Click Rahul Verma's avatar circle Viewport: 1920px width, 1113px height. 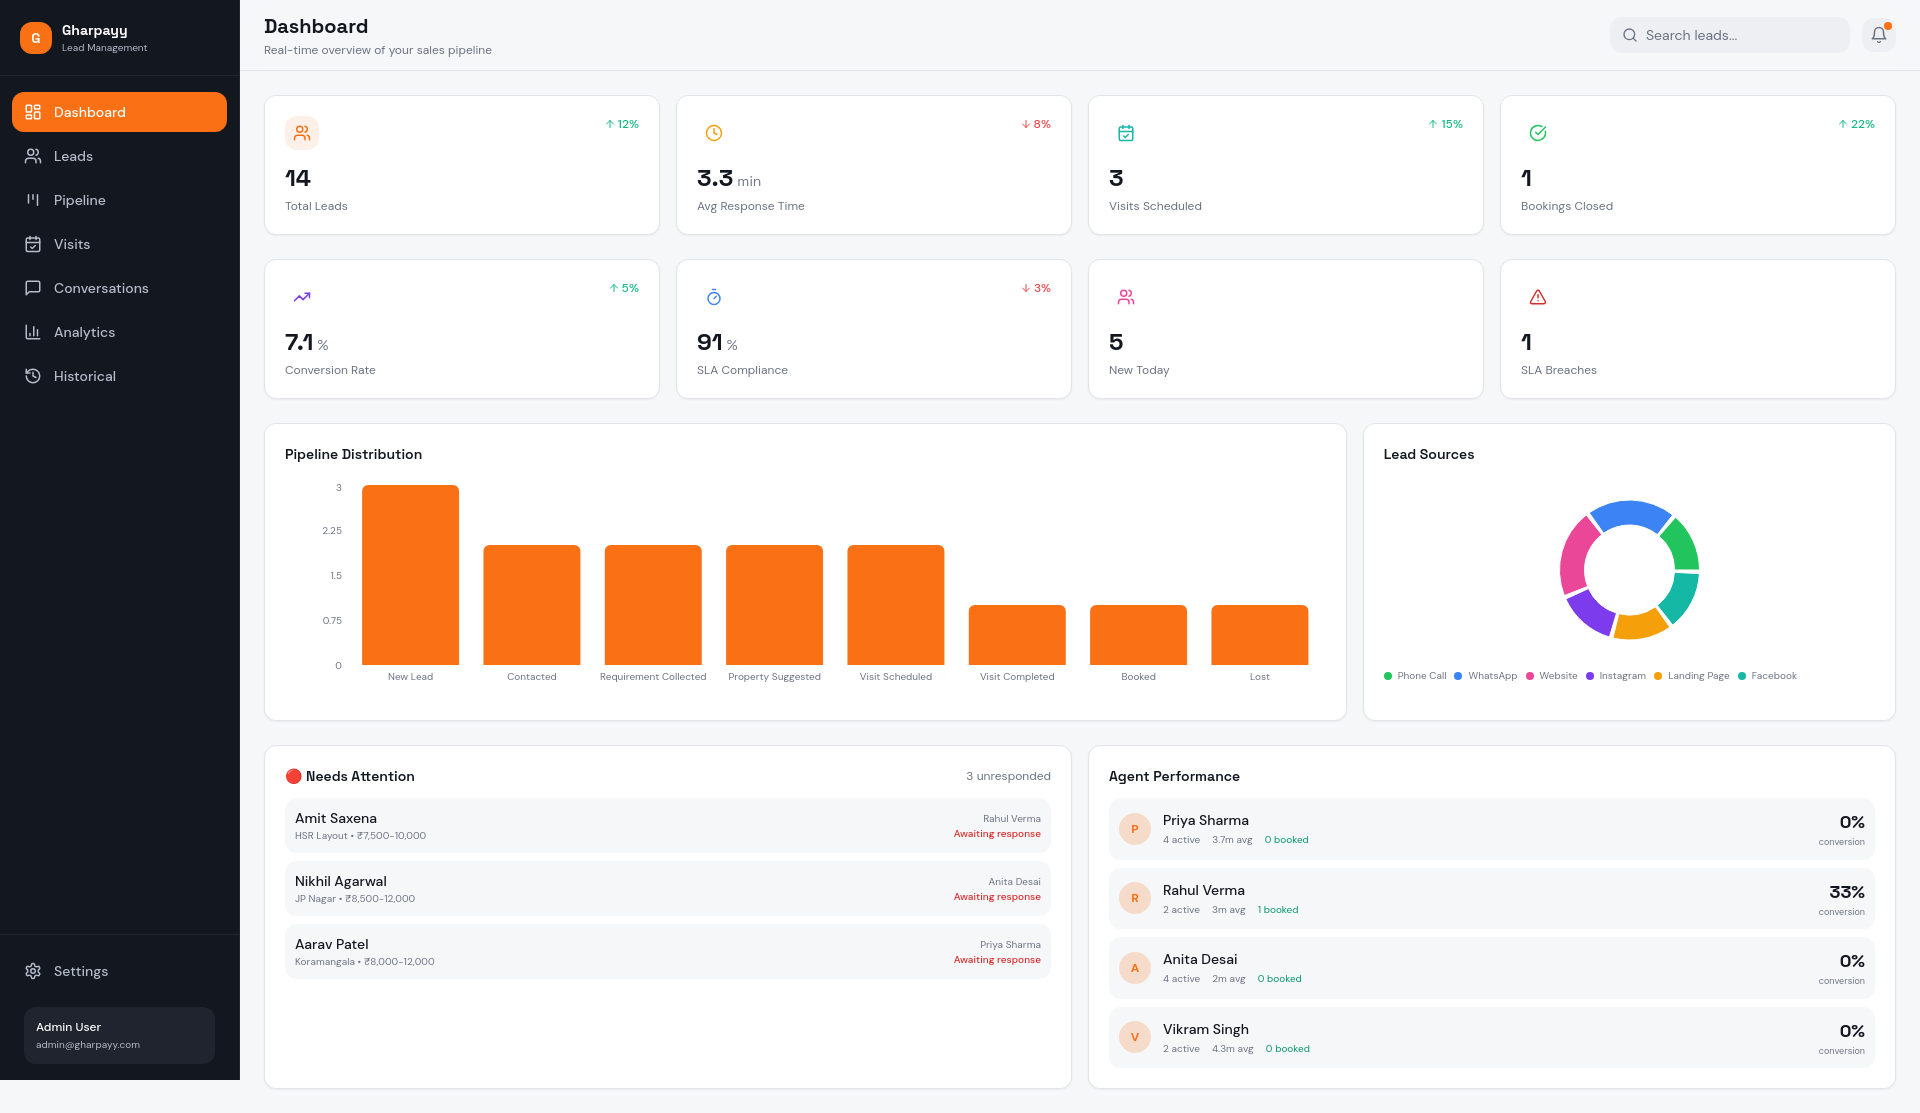coord(1135,898)
